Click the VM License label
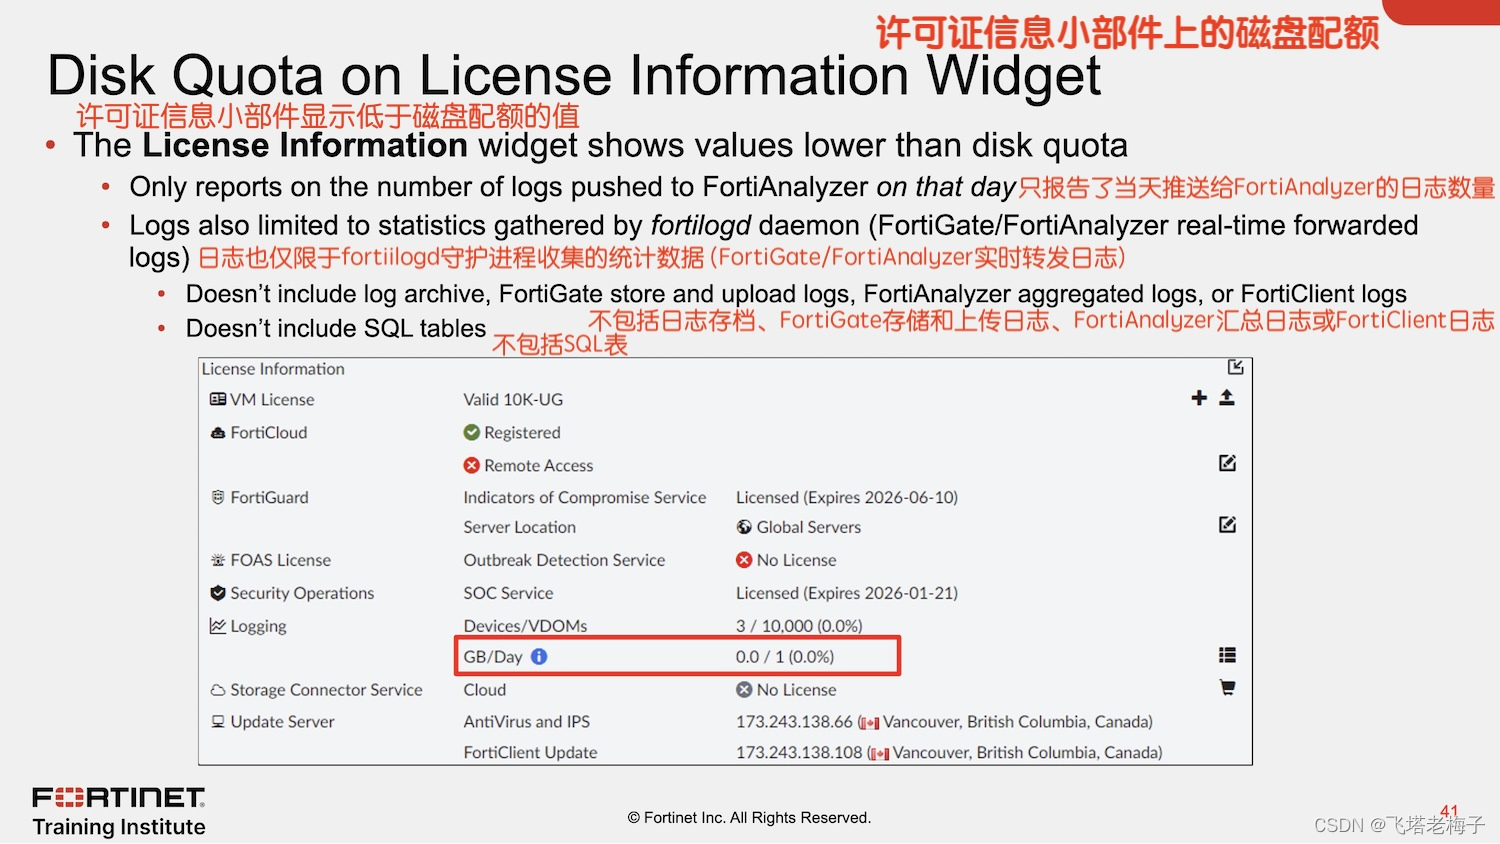The image size is (1500, 844). tap(272, 399)
